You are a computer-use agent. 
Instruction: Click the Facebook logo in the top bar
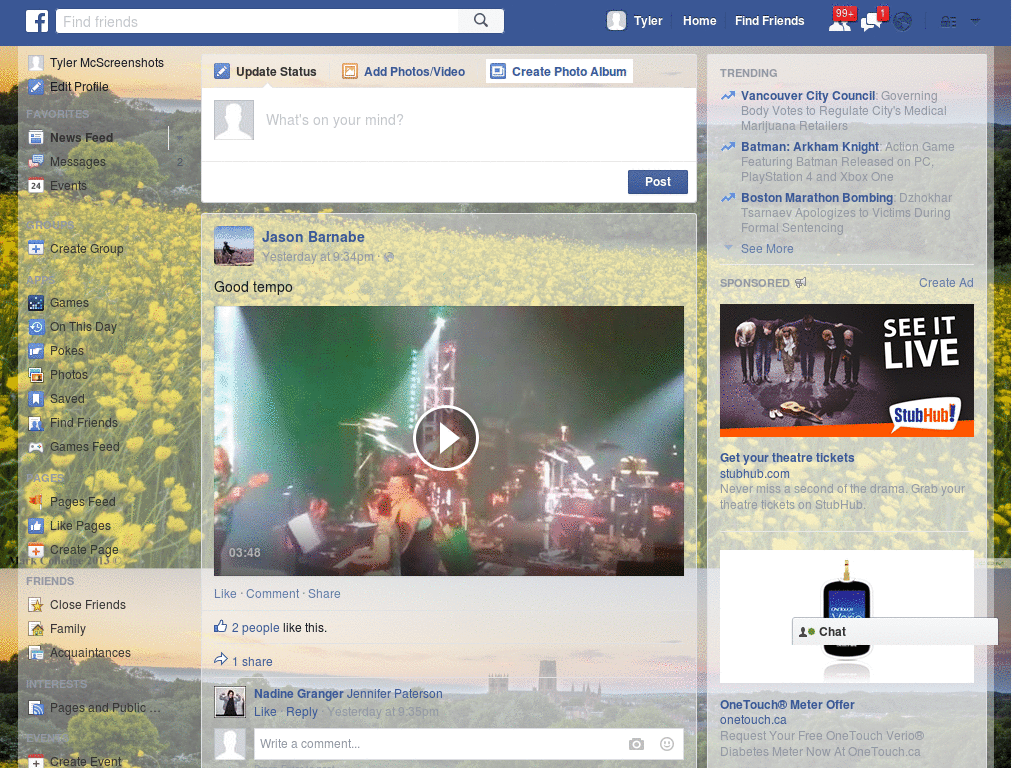pyautogui.click(x=37, y=21)
